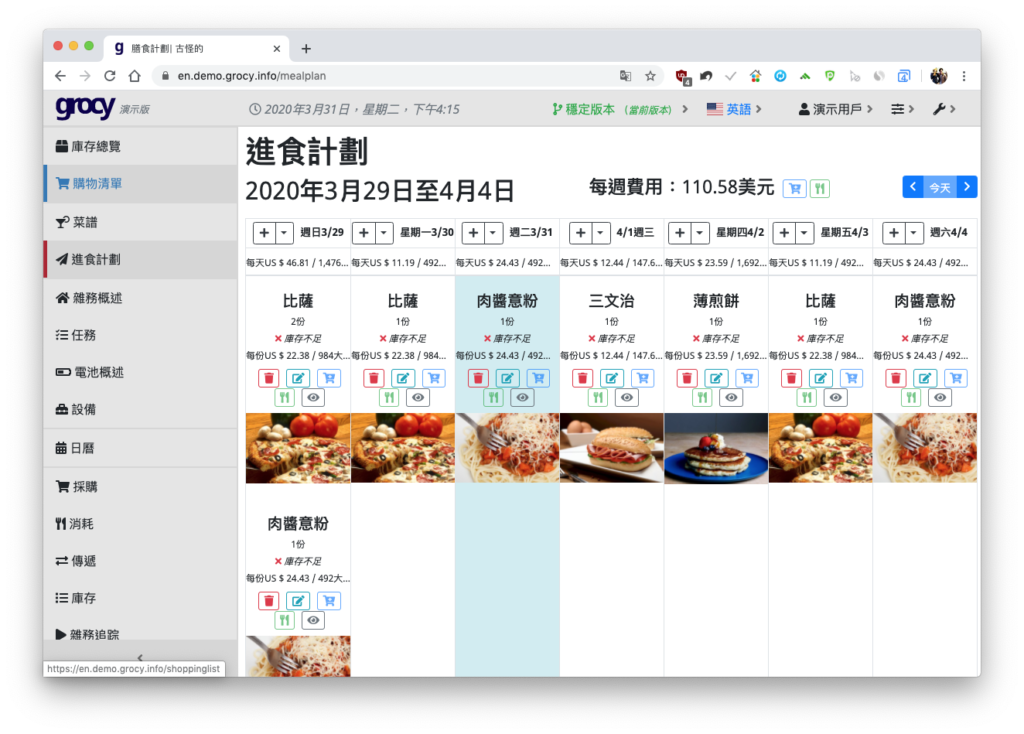This screenshot has width=1024, height=734.
Task: Delete the Monday 3/30 比薩 meal entry
Action: (x=373, y=378)
